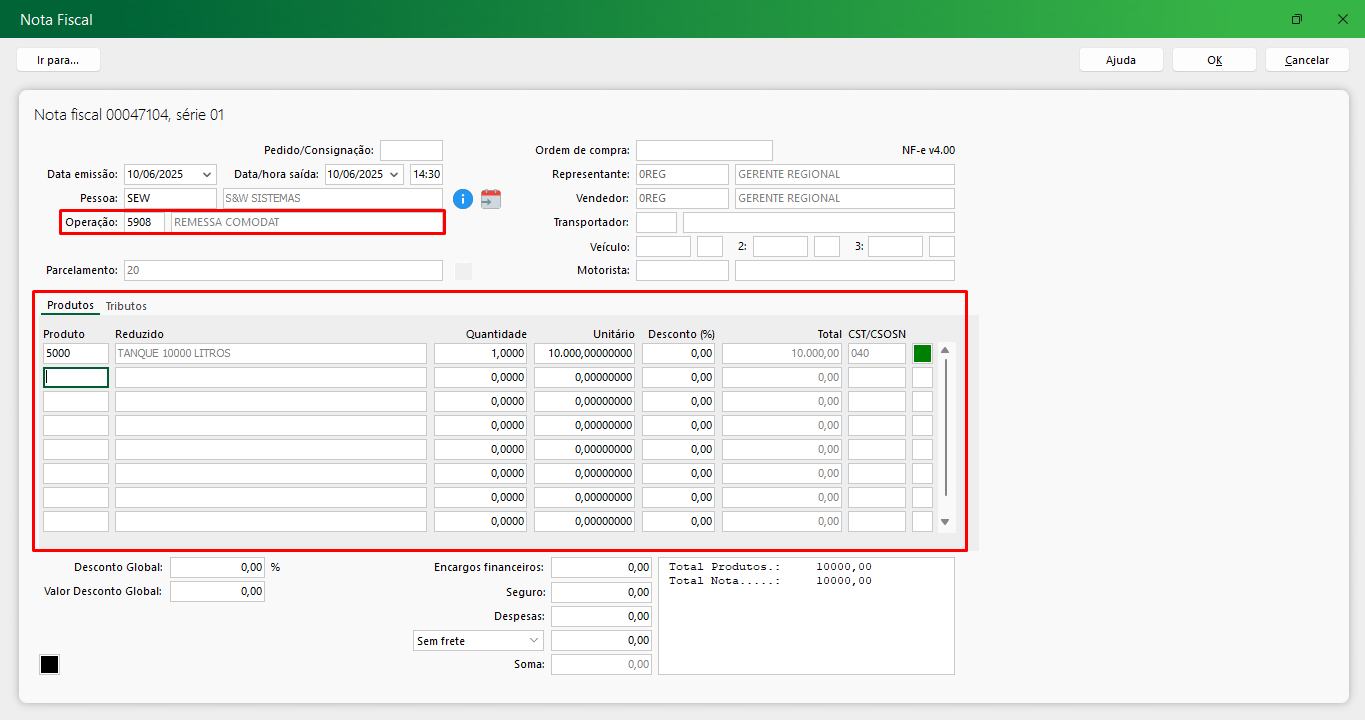Click the scroll down arrow in product grid
Image resolution: width=1365 pixels, height=720 pixels.
coord(945,522)
